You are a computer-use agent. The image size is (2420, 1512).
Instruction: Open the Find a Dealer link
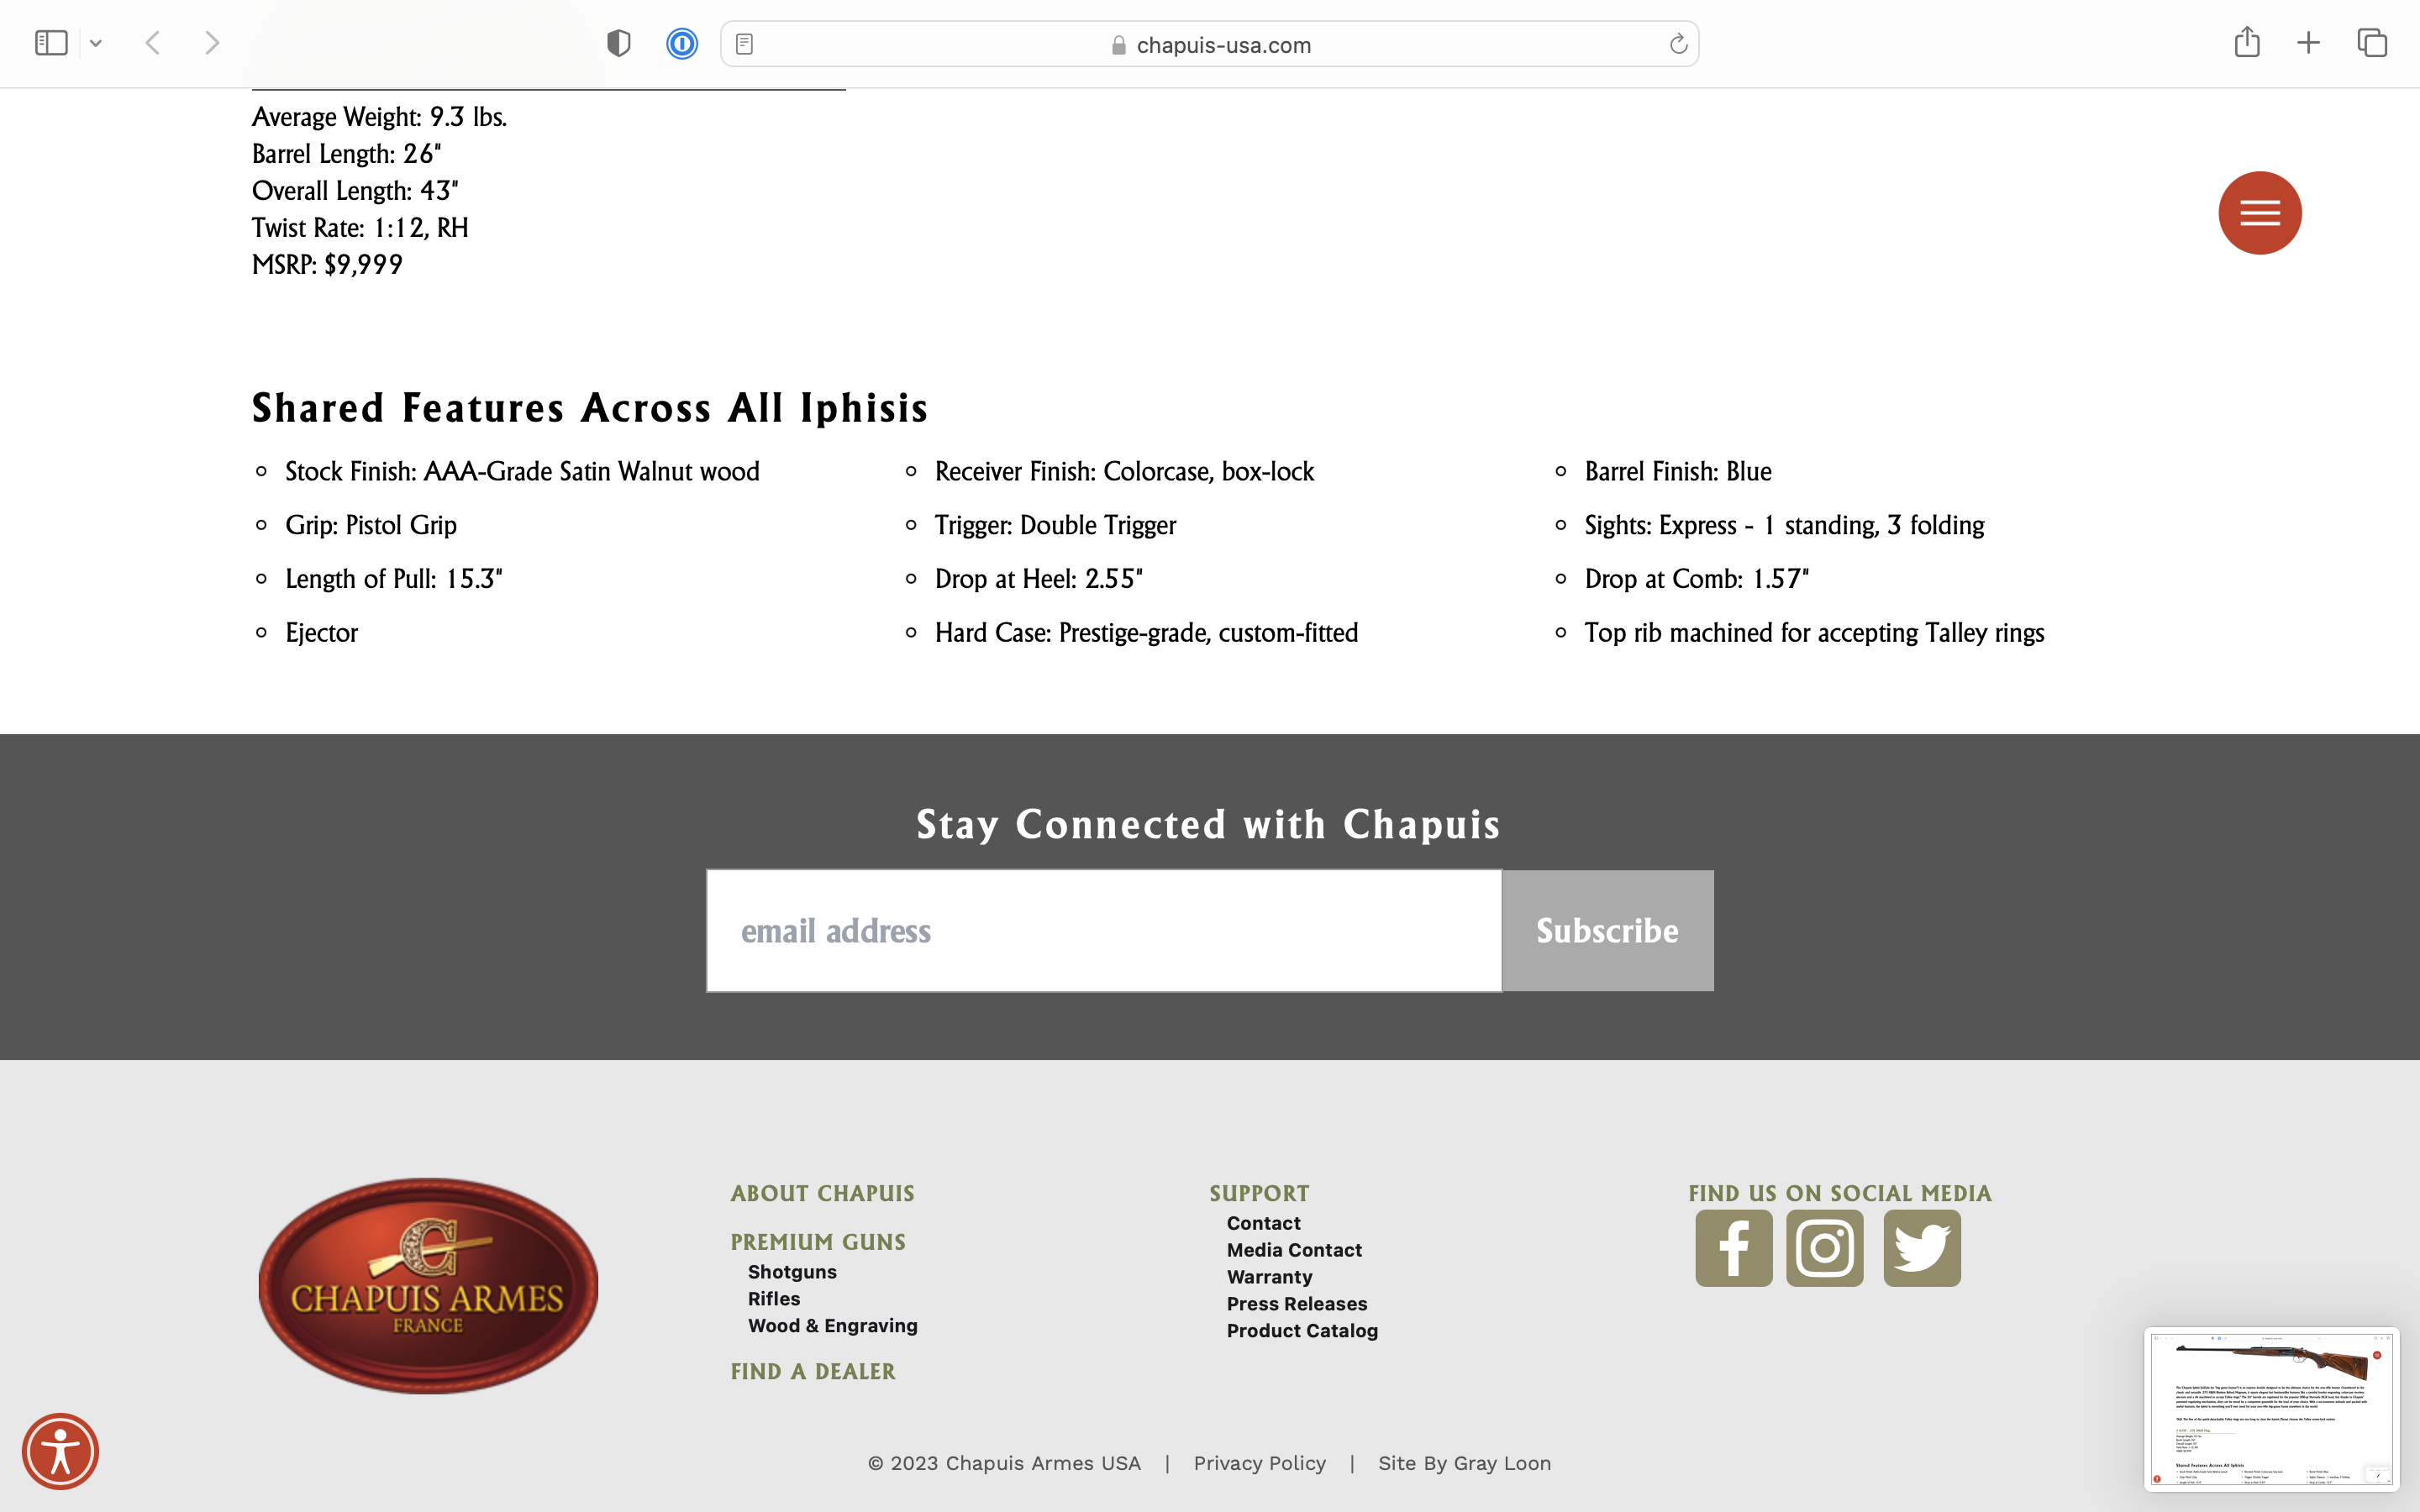click(813, 1372)
